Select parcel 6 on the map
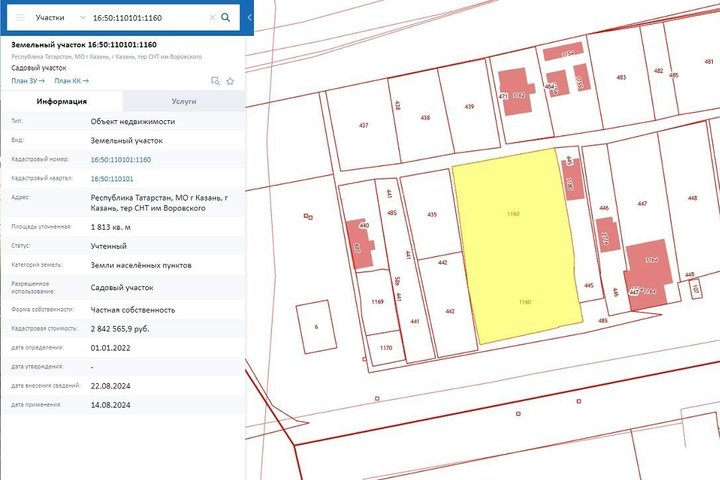This screenshot has width=720, height=480. pos(316,325)
